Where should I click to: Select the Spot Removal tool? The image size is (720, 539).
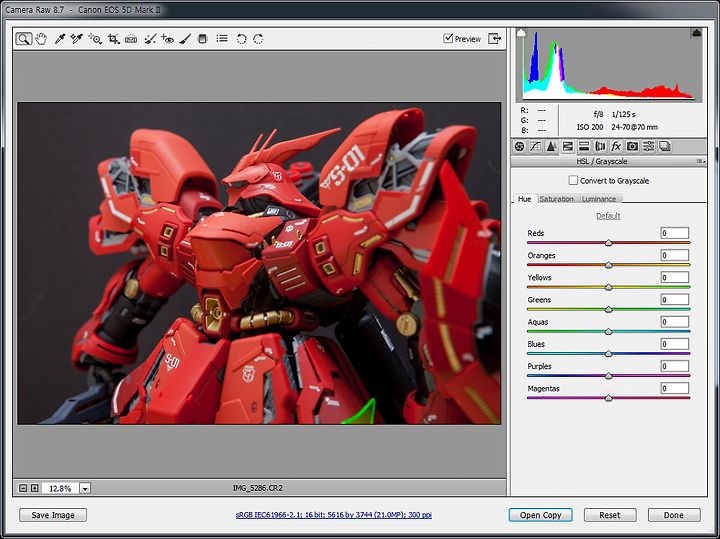point(150,39)
